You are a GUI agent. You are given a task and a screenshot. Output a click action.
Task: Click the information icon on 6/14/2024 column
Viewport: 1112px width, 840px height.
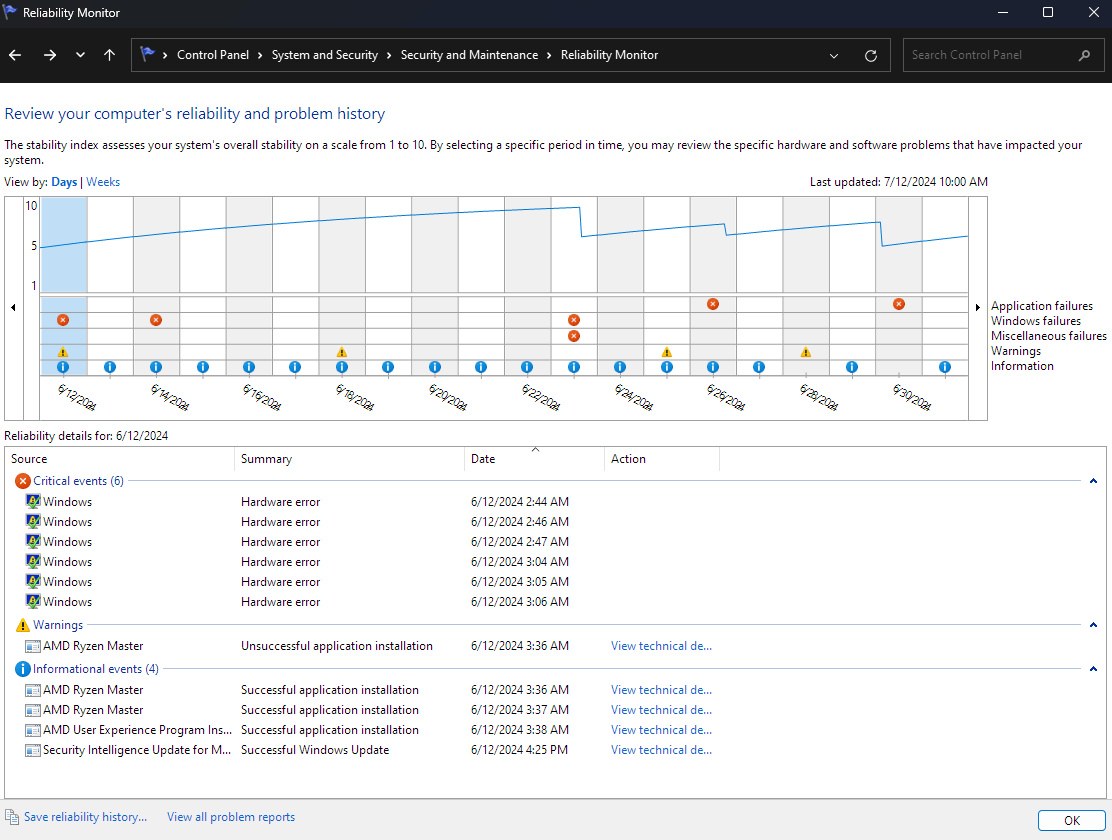point(156,367)
